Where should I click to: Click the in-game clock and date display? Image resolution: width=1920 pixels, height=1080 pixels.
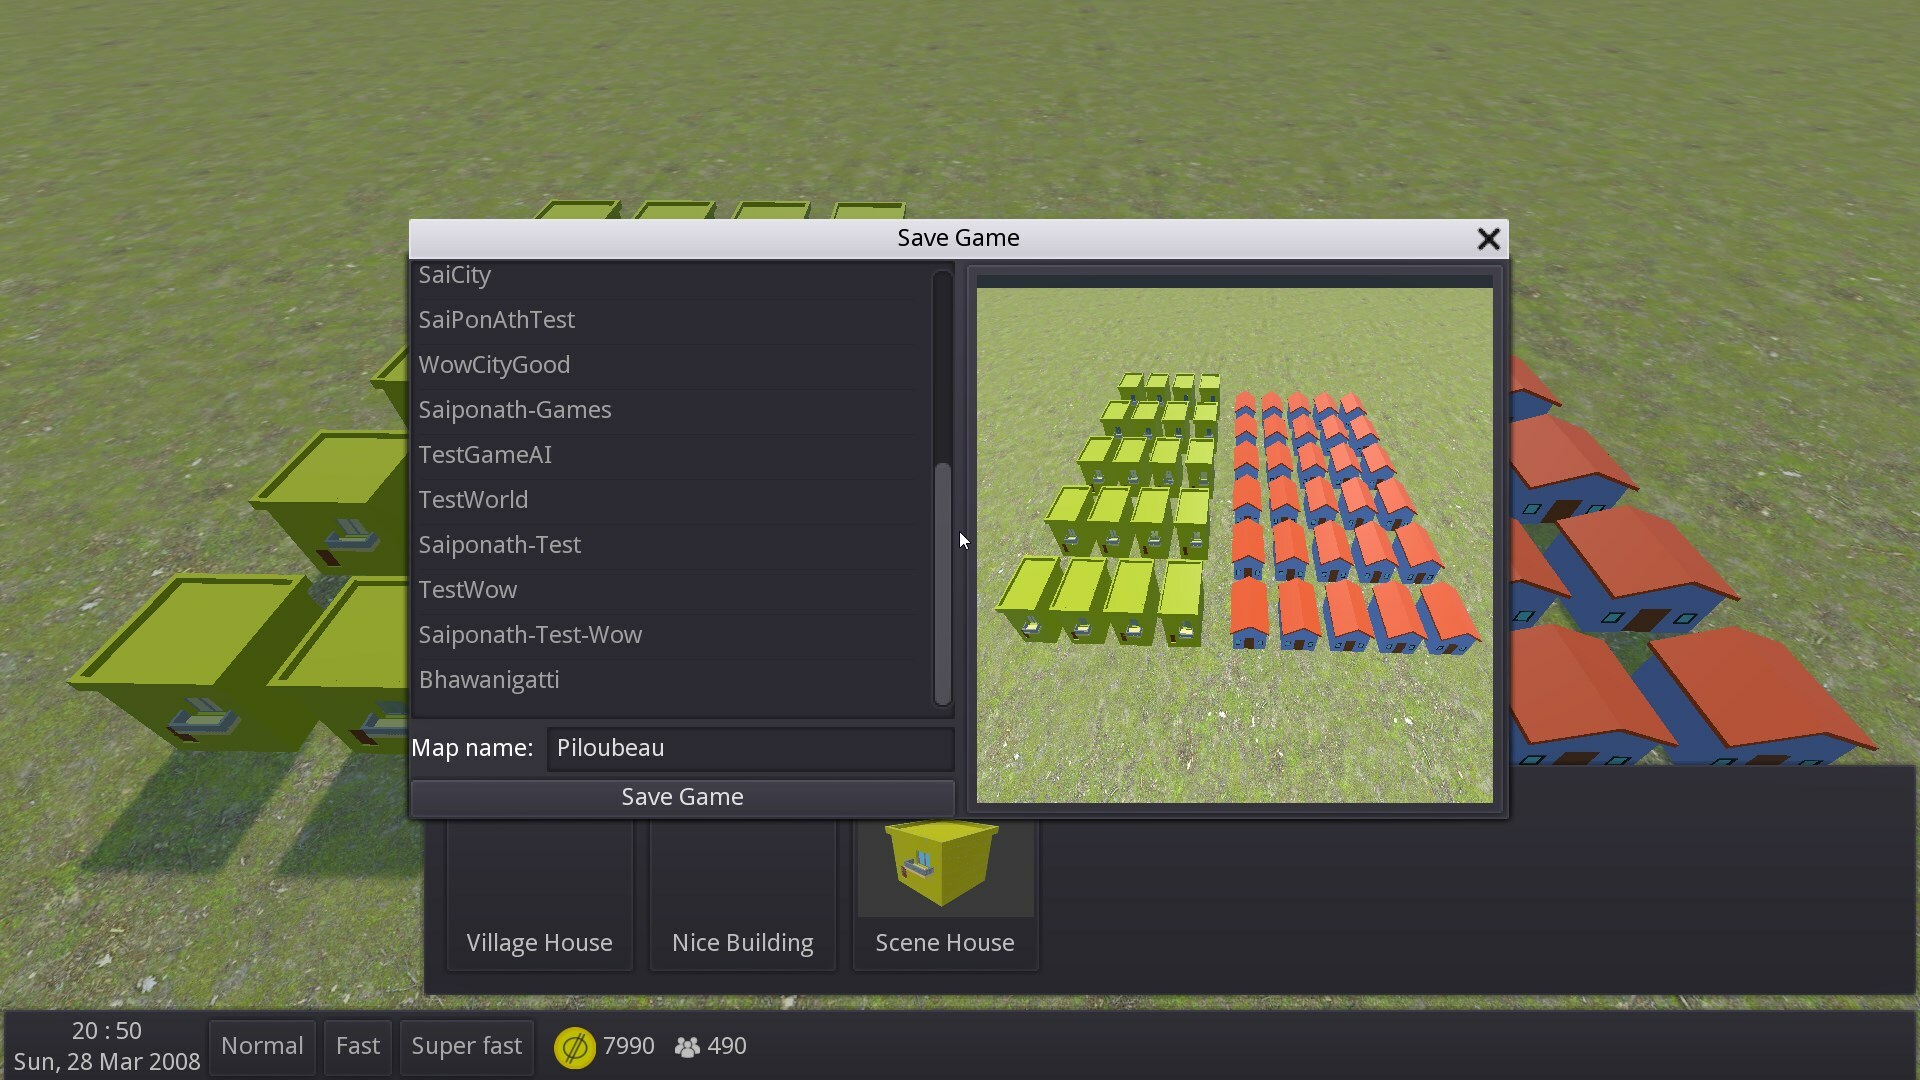coord(106,1046)
